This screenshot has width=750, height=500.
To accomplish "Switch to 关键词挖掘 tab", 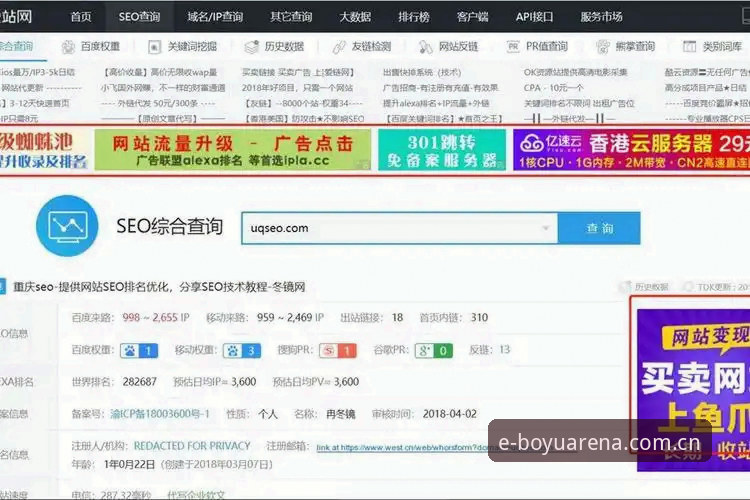I will (192, 46).
